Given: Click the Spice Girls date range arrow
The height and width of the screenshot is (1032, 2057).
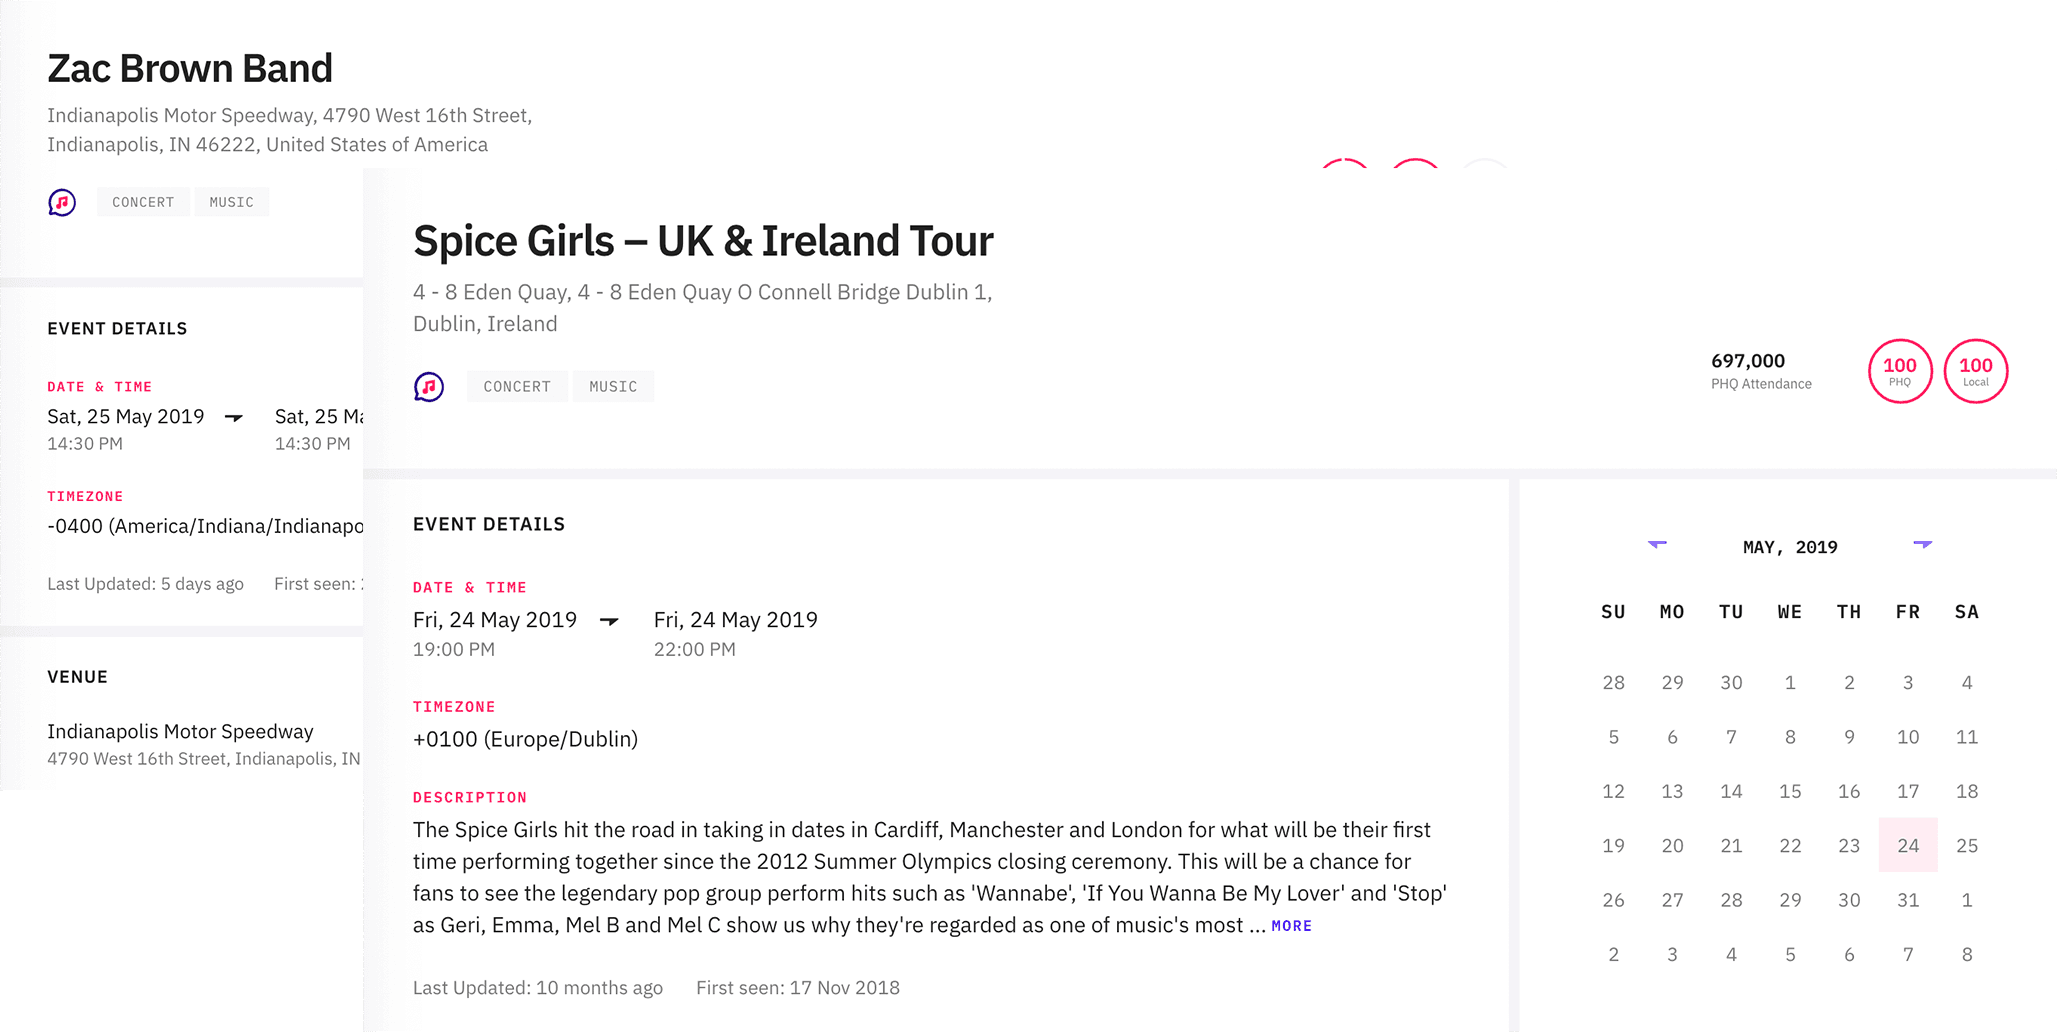Looking at the screenshot, I should (x=609, y=621).
